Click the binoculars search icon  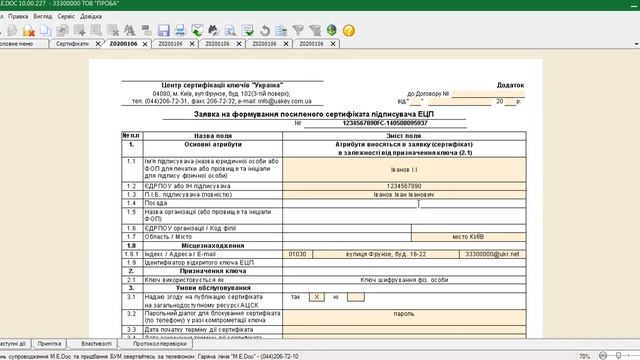[213, 31]
